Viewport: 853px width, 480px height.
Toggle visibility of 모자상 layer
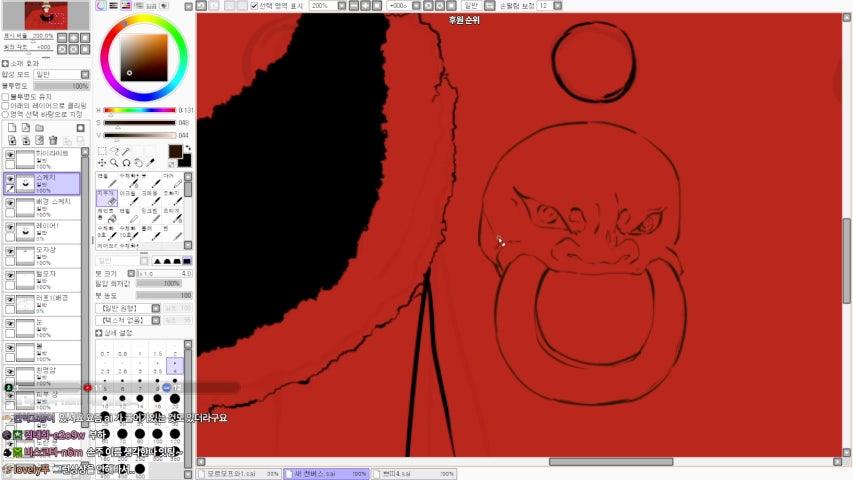10,251
